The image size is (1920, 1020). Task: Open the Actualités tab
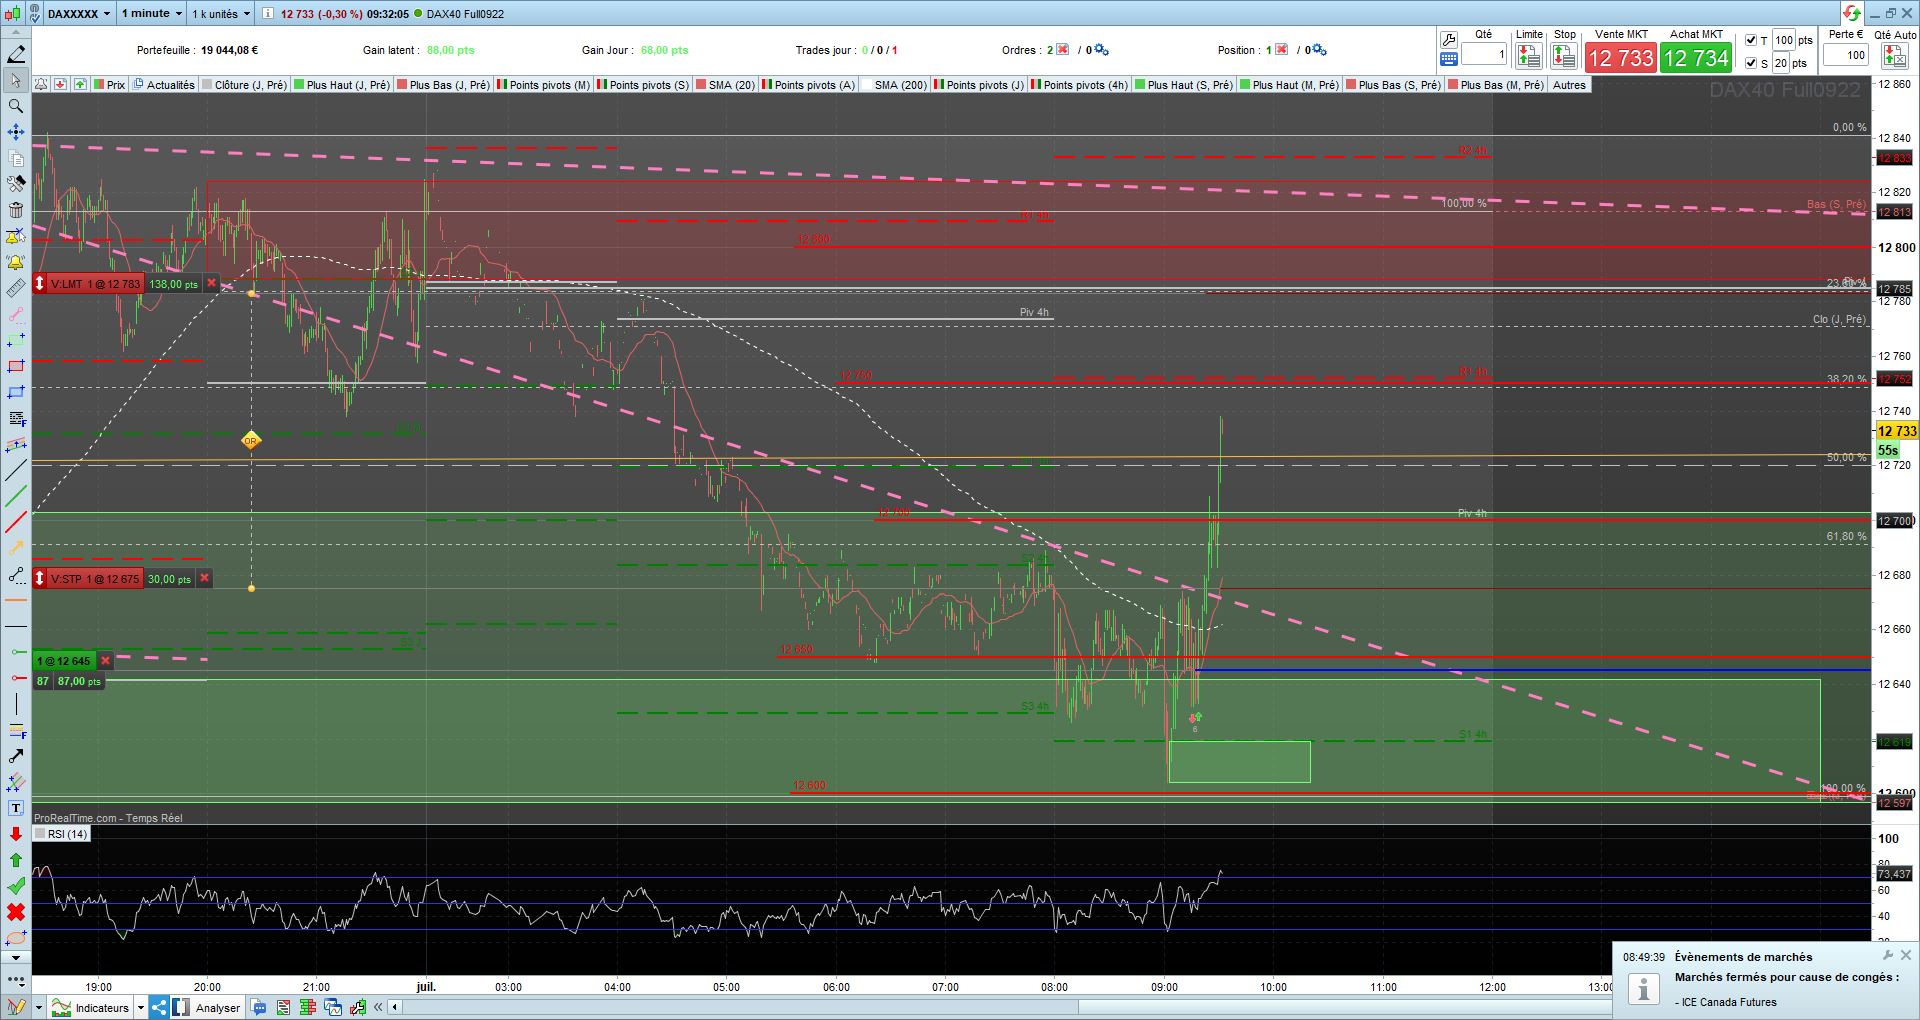164,85
